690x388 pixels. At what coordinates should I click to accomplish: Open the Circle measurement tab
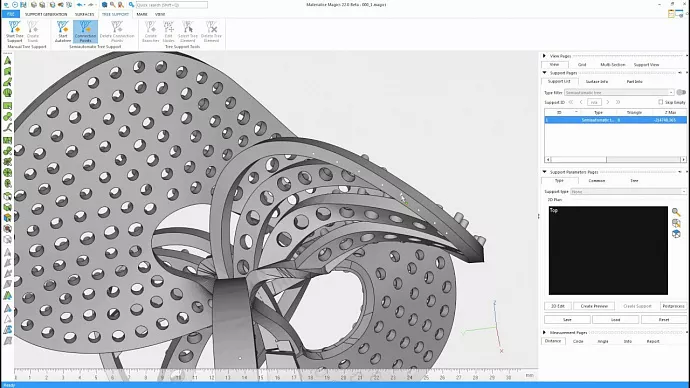coord(578,341)
